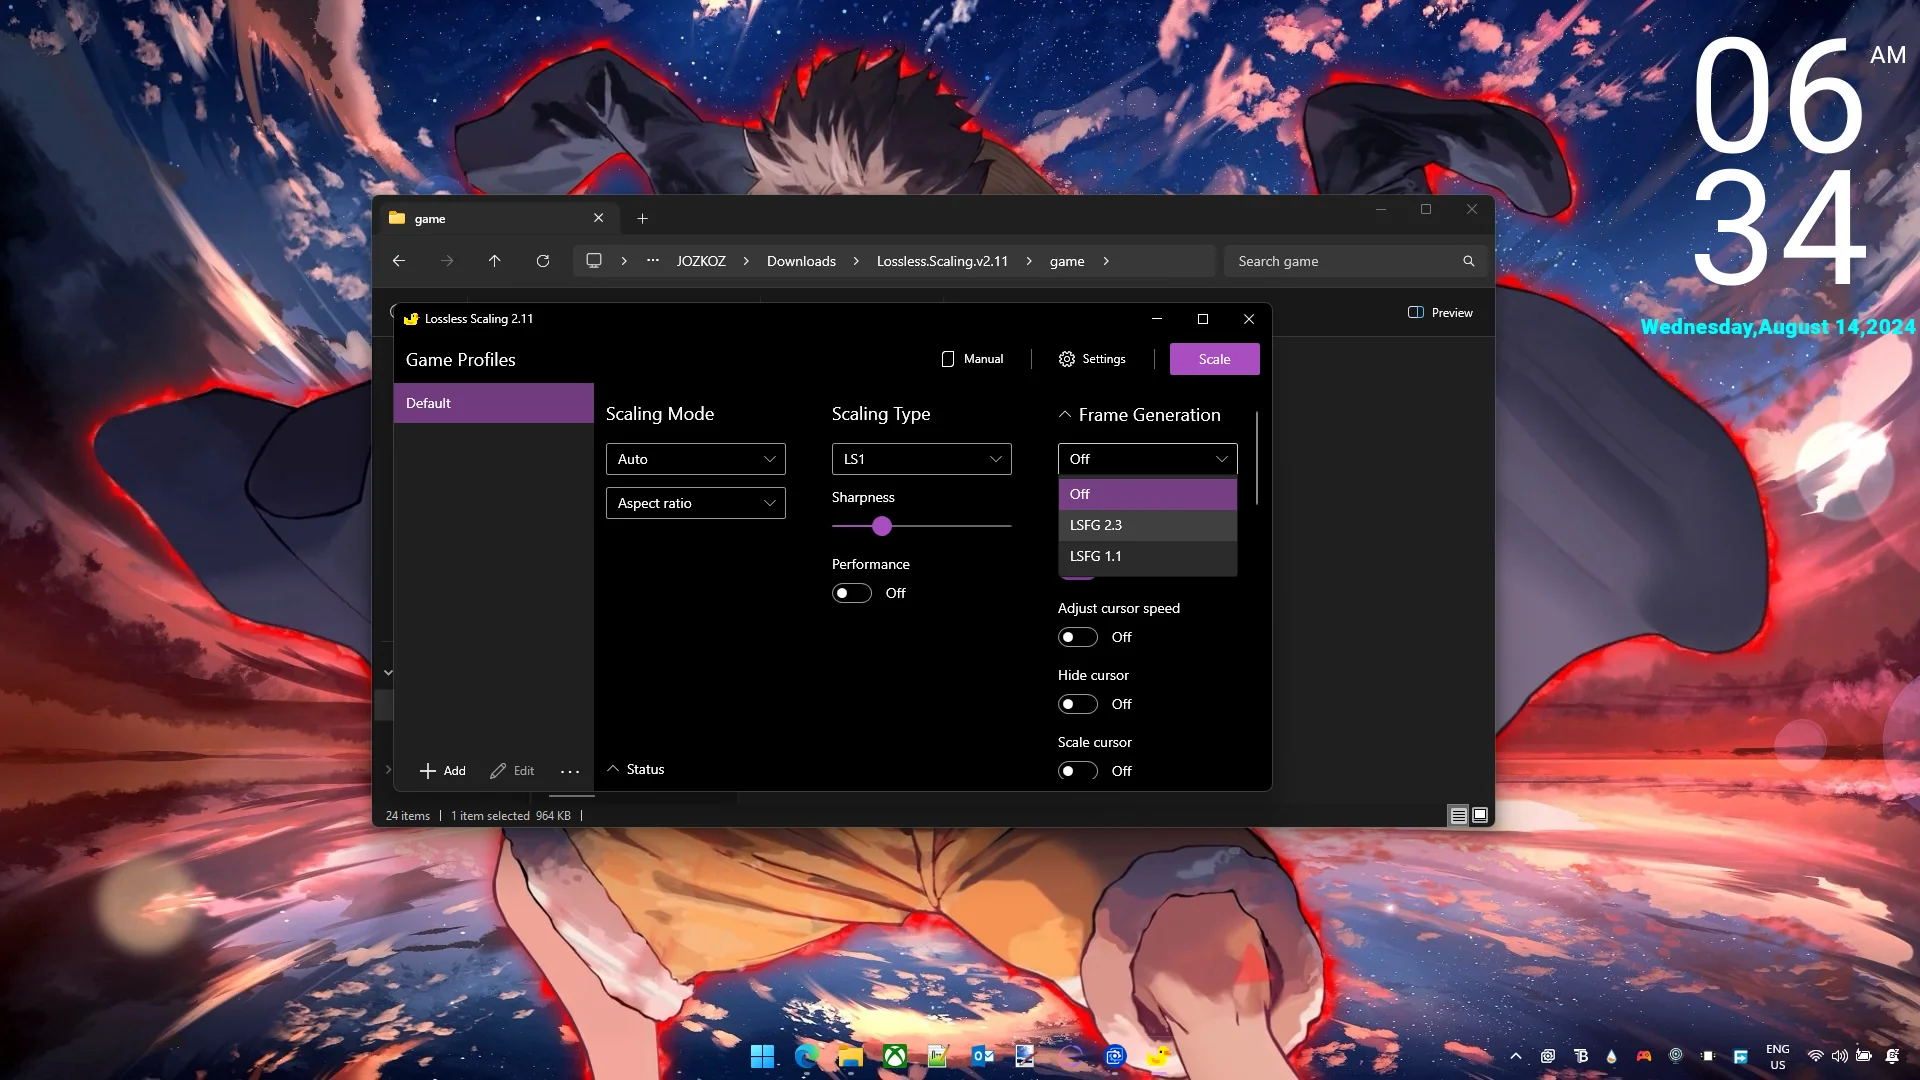Collapse the Frame Generation section chevron
The image size is (1920, 1080).
point(1065,414)
